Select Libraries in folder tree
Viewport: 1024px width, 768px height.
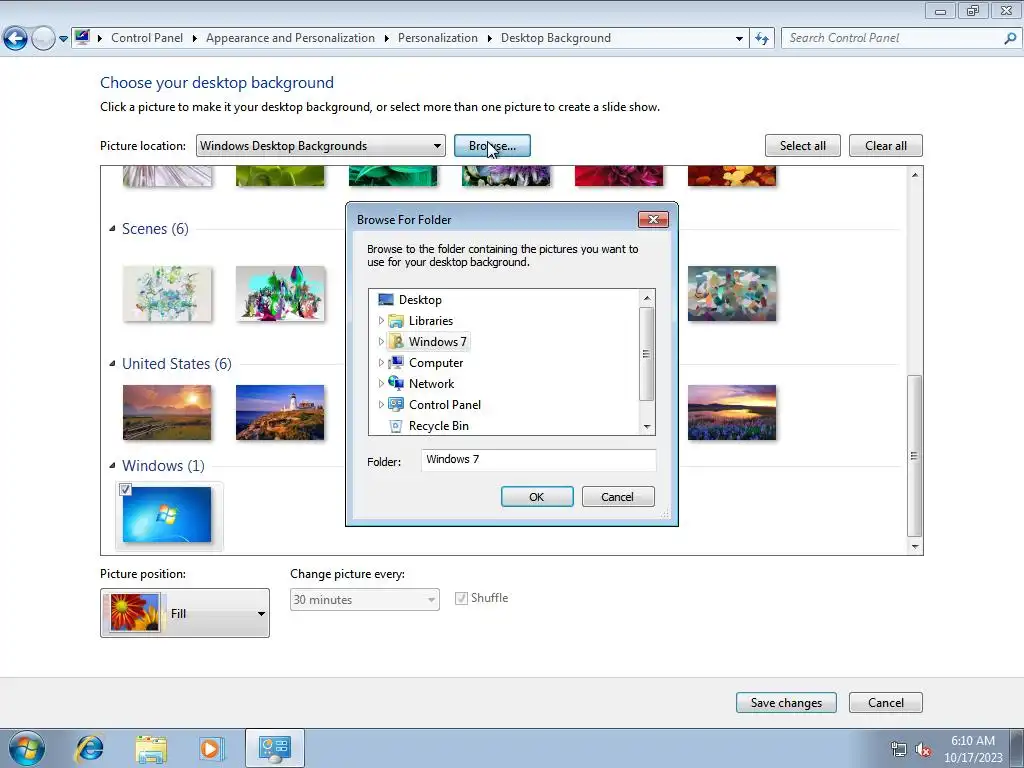(430, 321)
